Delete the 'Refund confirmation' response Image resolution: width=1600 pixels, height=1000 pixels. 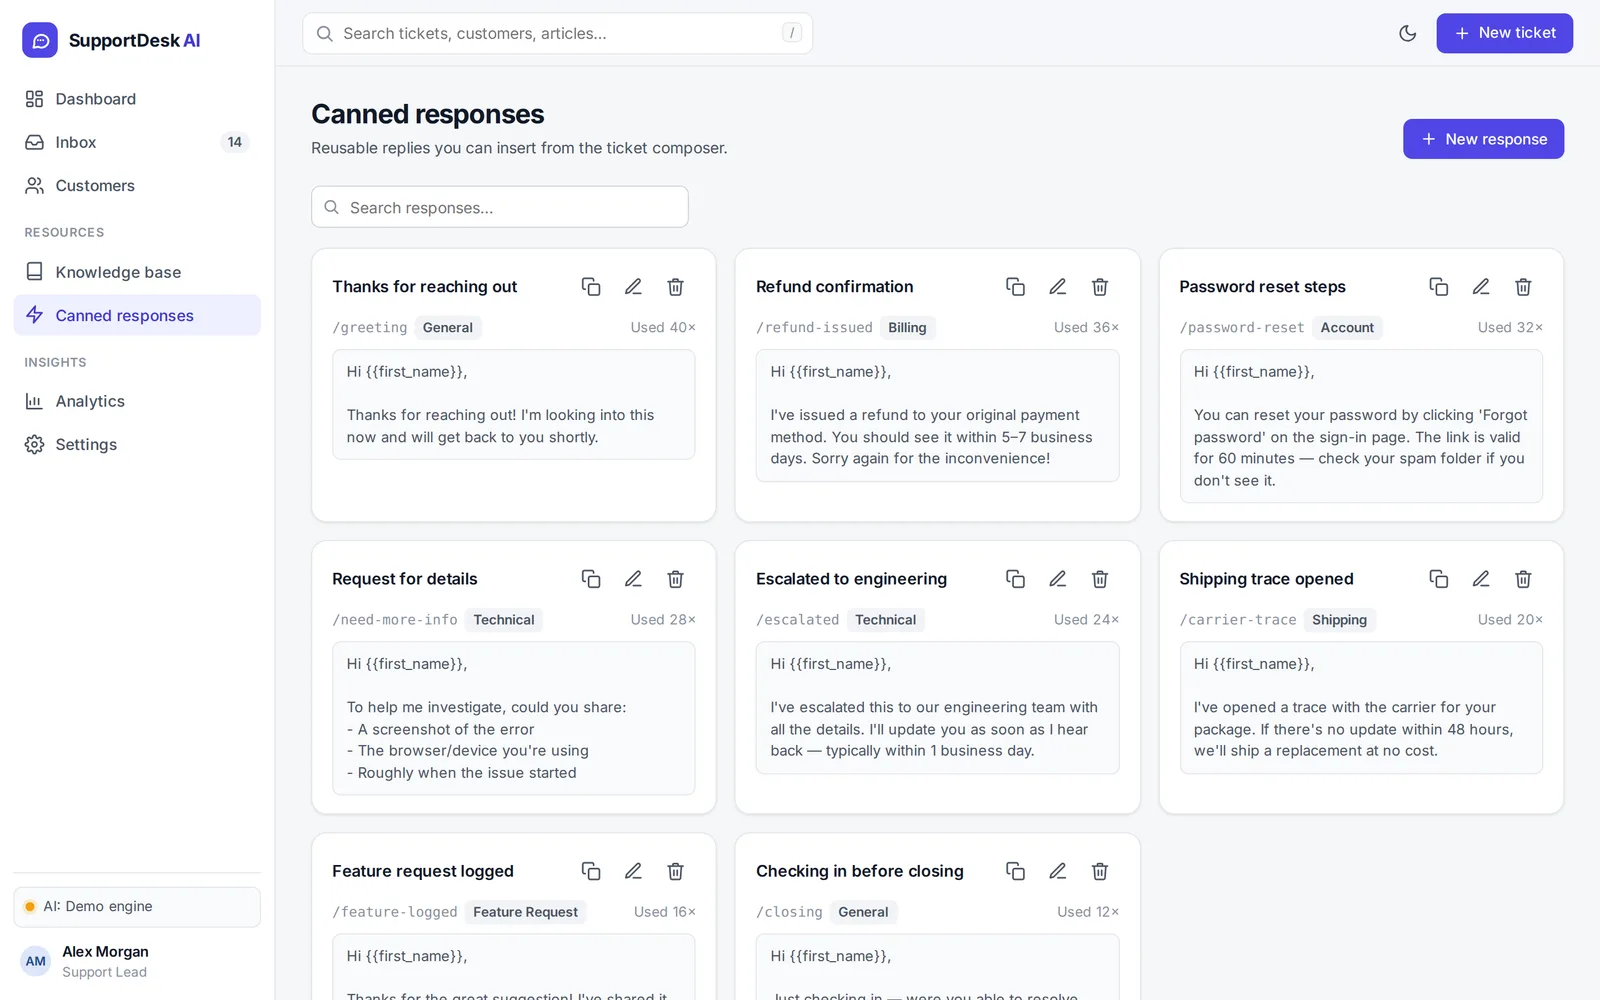pyautogui.click(x=1099, y=287)
